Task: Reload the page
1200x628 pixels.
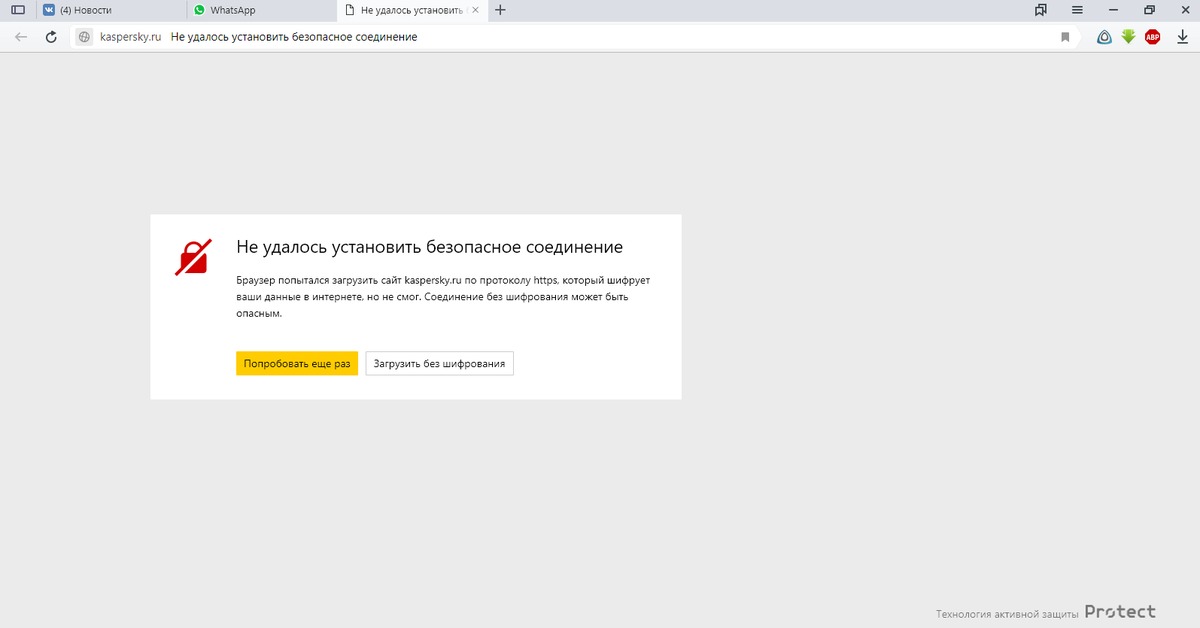Action: point(51,37)
